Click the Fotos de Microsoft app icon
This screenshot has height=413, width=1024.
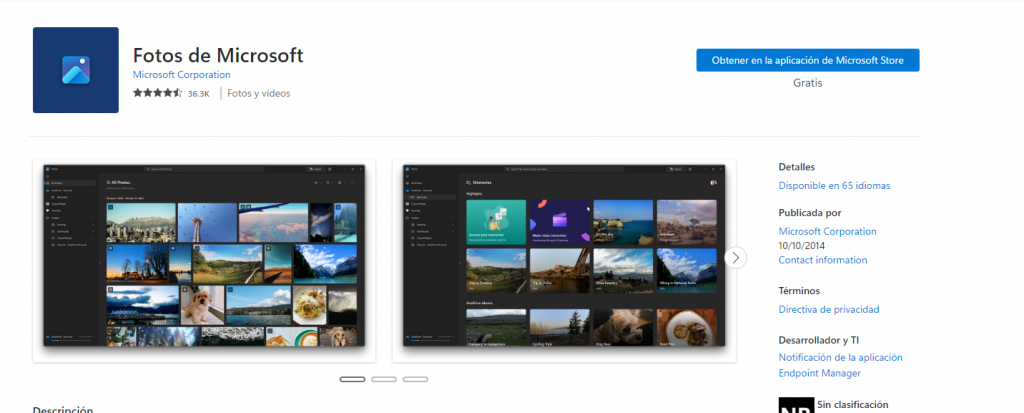76,70
